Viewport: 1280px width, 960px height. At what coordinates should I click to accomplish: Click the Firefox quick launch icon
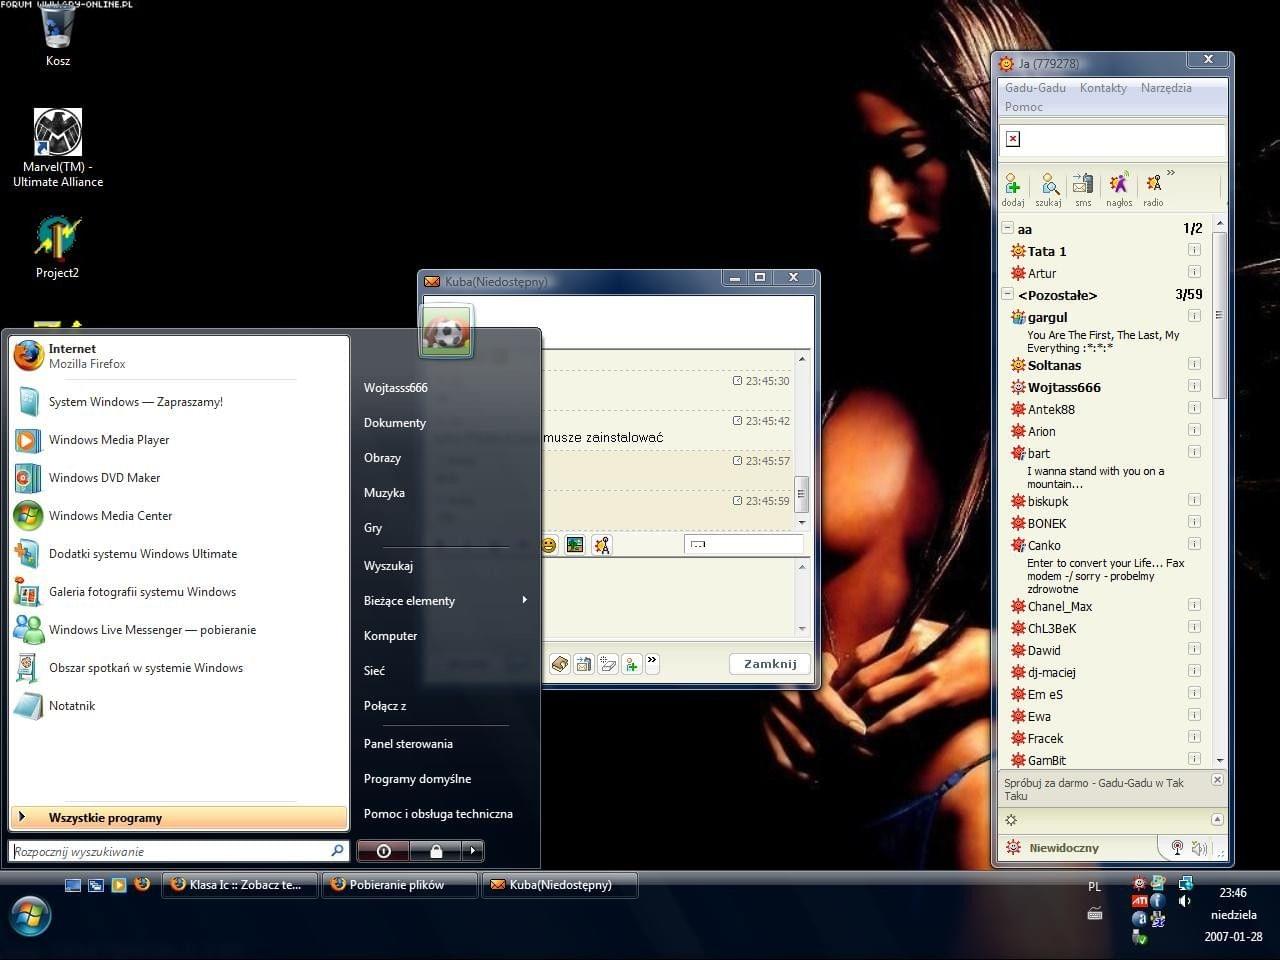(x=142, y=885)
